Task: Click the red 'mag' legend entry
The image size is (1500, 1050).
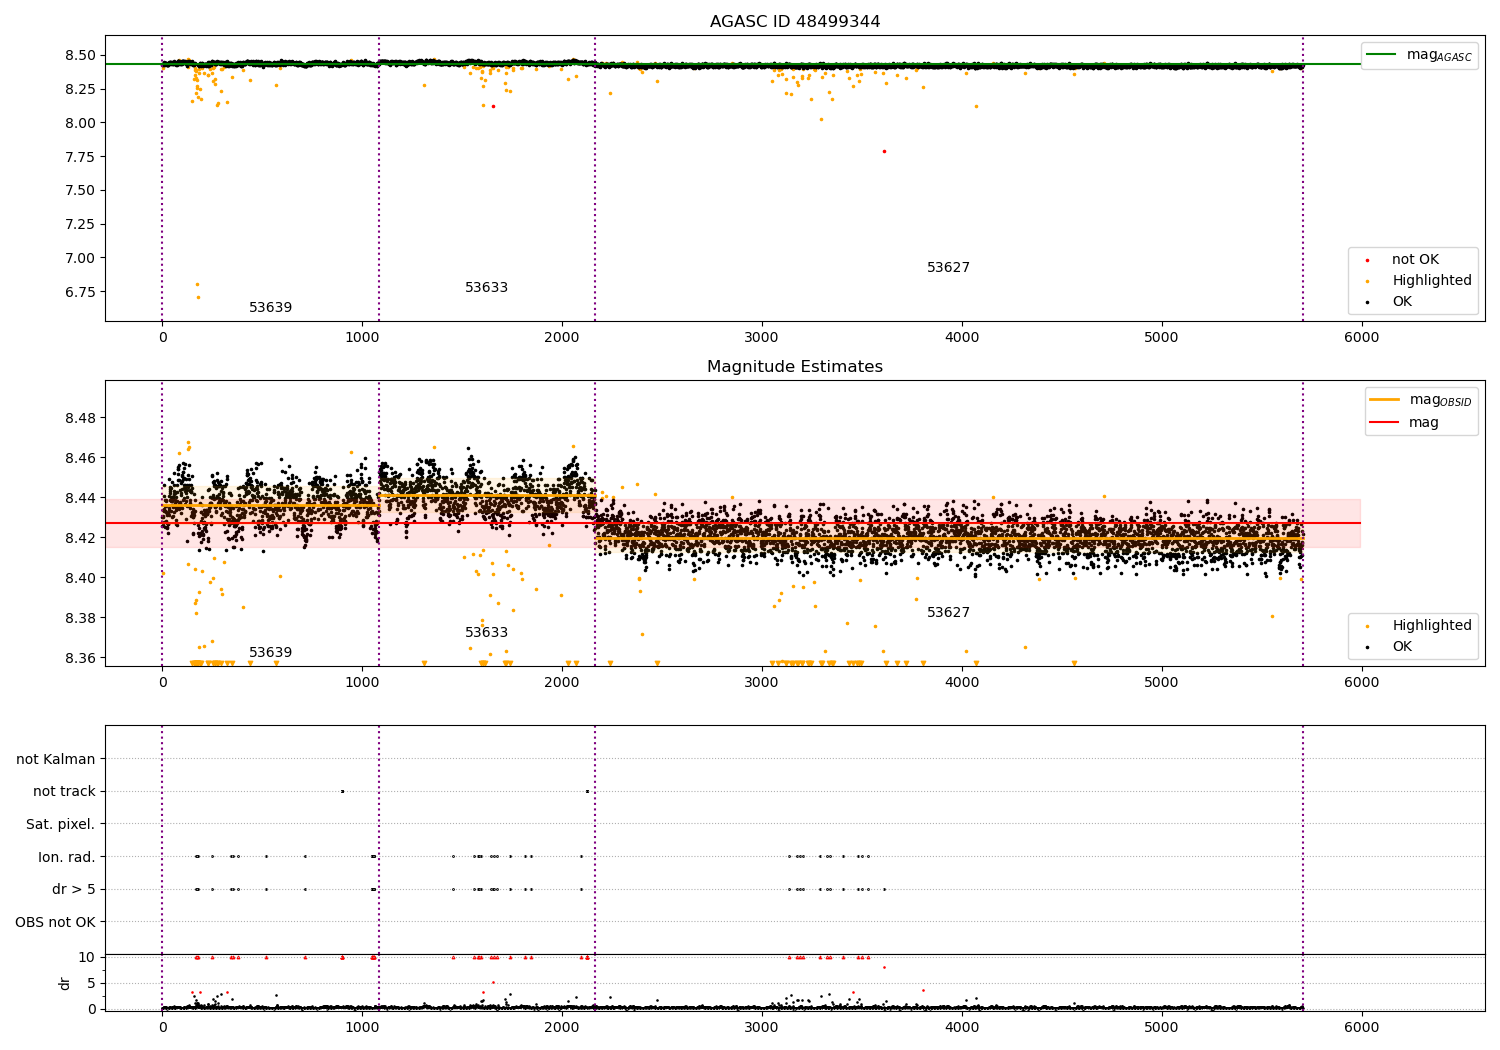Action: coord(1404,423)
